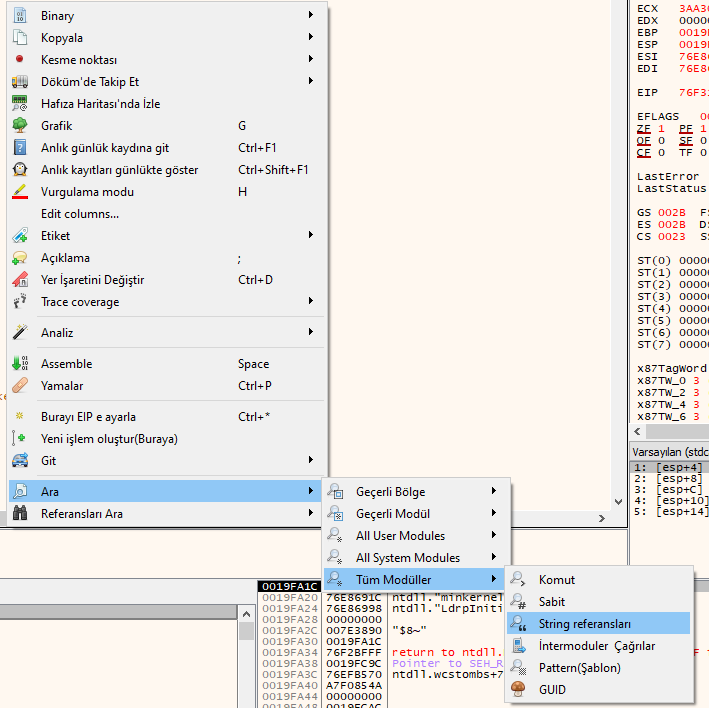Expand the Kopyala submenu arrow
709x708 pixels.
[x=311, y=37]
